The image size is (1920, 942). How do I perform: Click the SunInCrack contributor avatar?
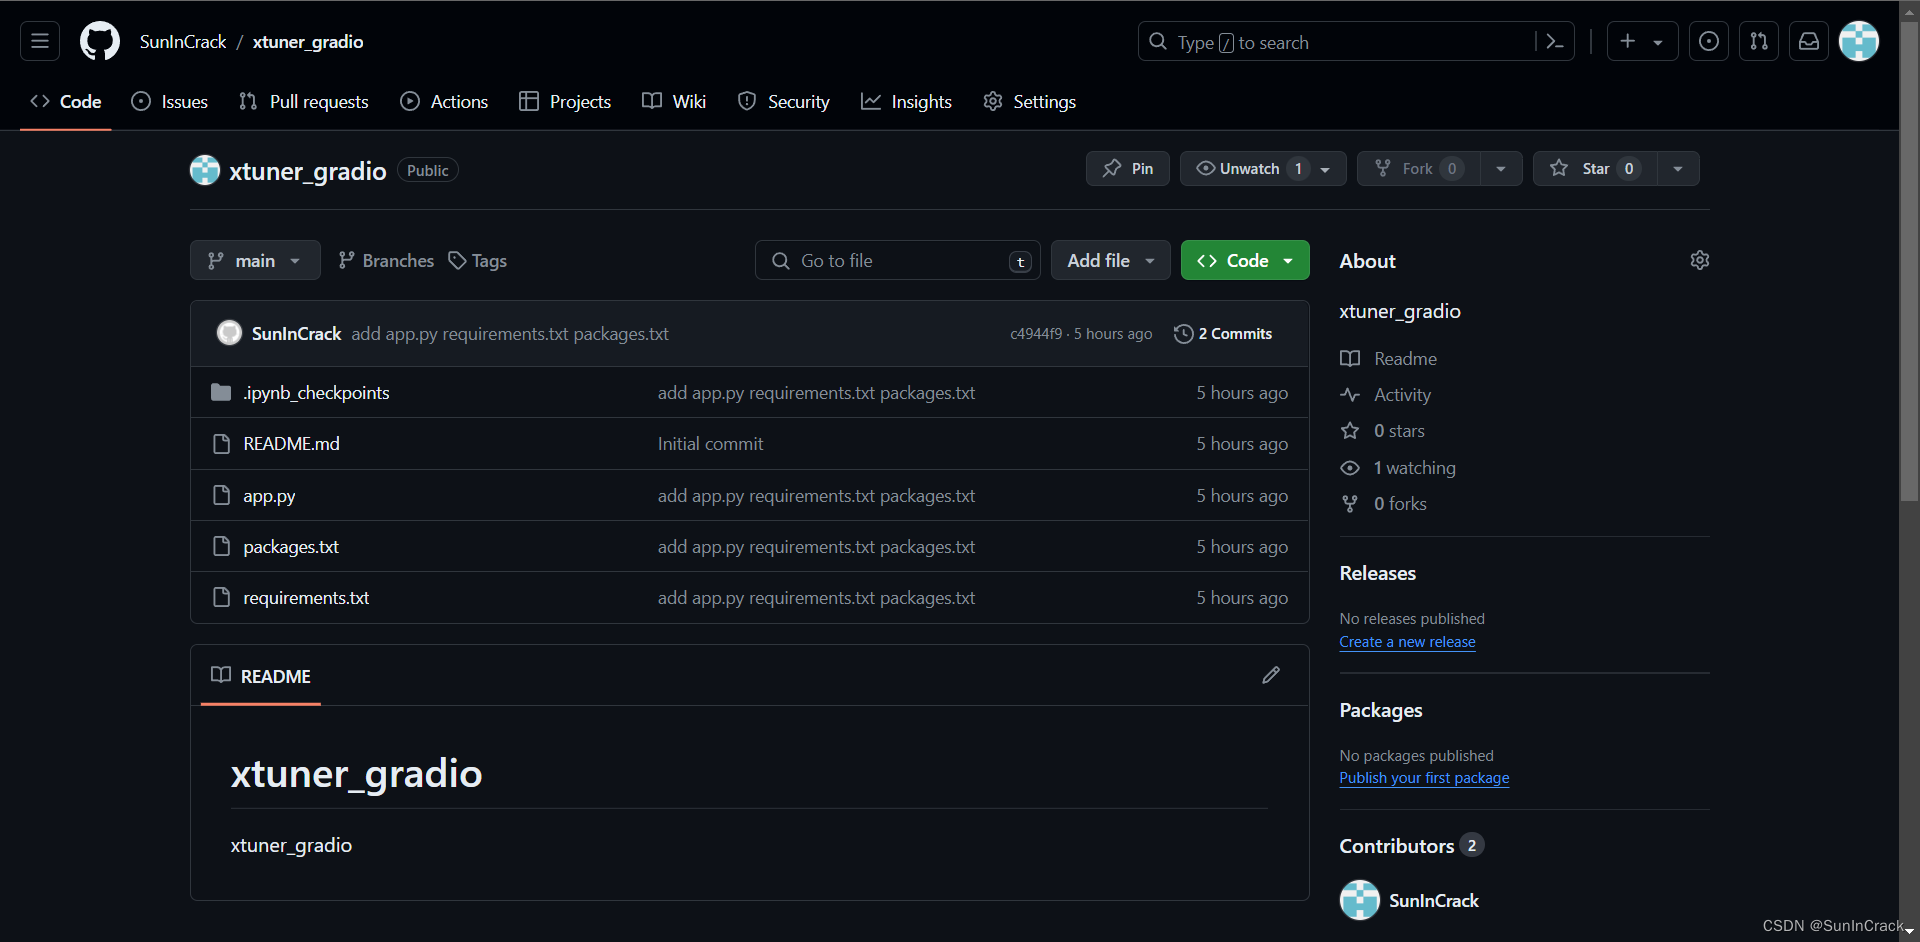1360,900
